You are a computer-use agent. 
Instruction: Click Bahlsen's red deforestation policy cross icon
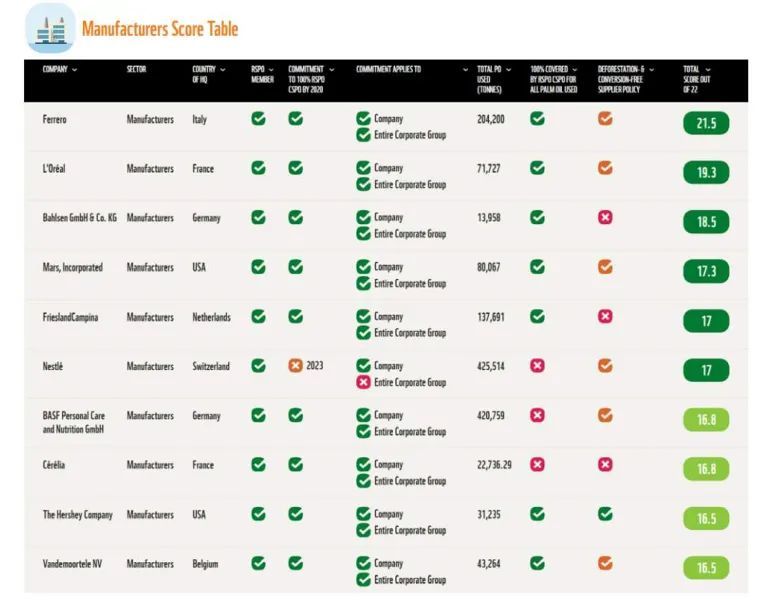point(605,217)
